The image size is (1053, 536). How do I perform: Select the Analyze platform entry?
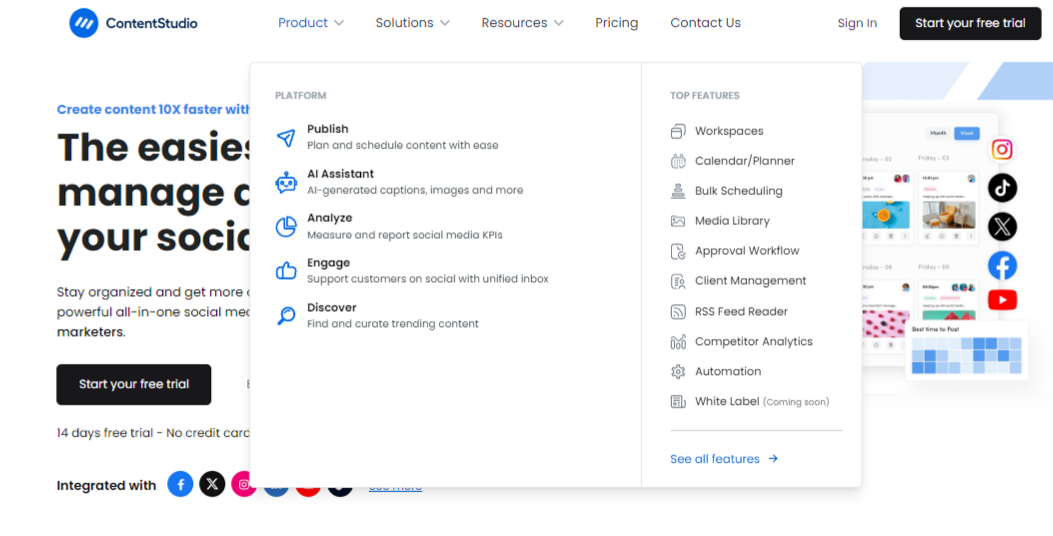(x=390, y=226)
